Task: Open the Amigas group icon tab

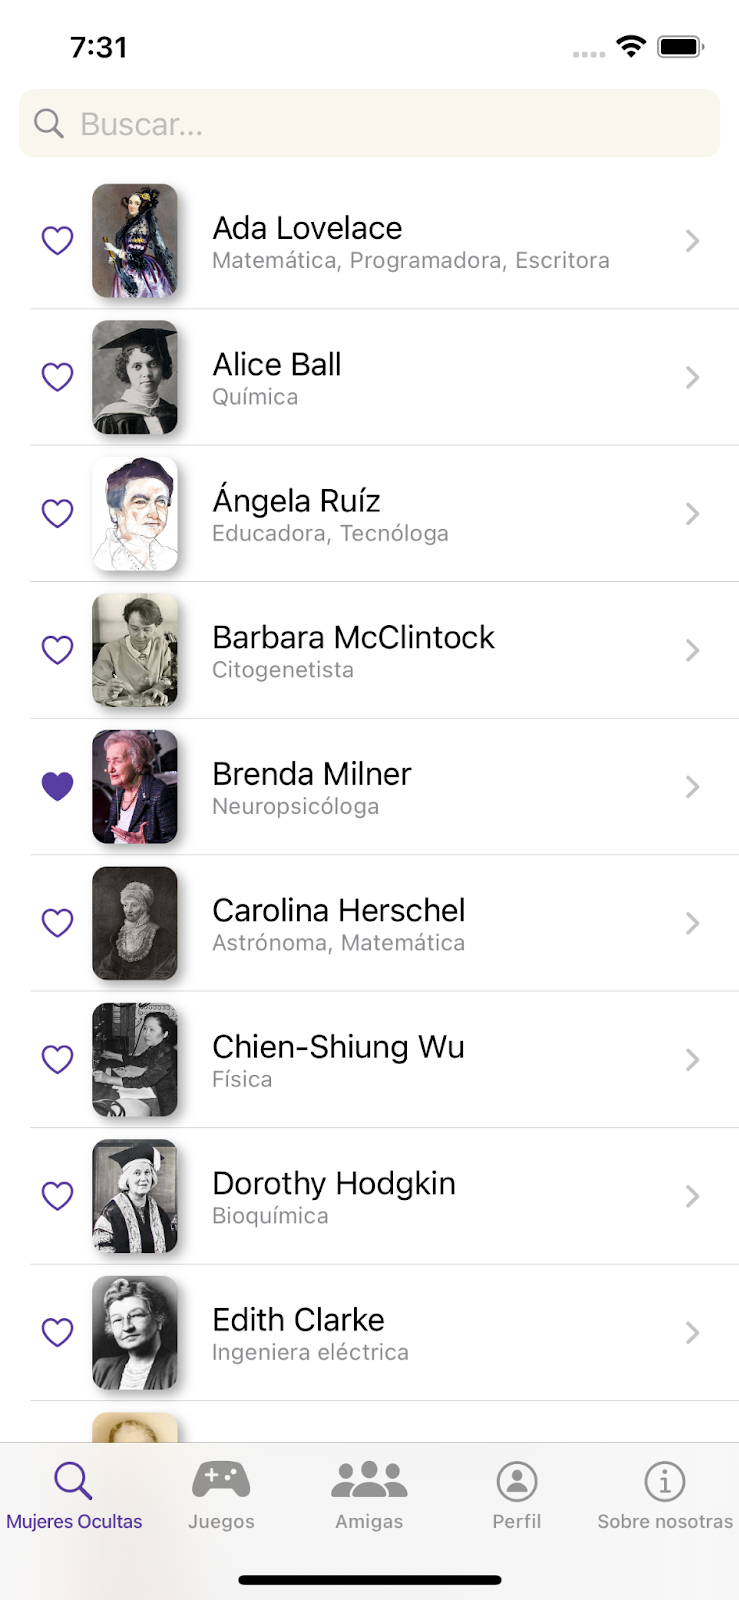Action: point(369,1480)
